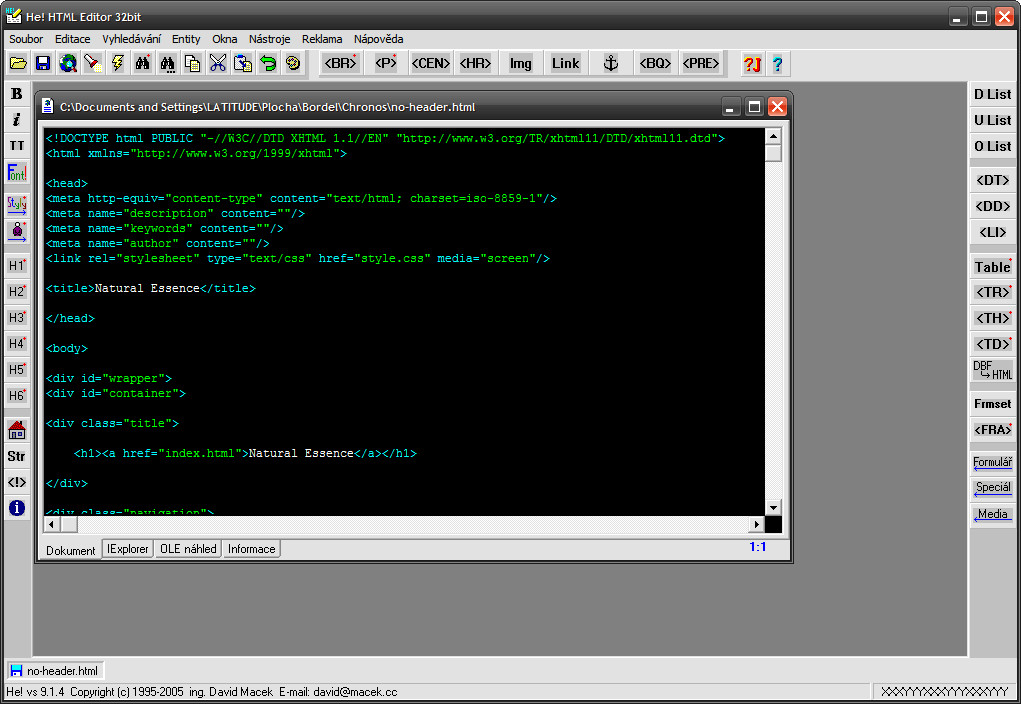
Task: Insert comment with <!> icon
Action: coord(17,482)
